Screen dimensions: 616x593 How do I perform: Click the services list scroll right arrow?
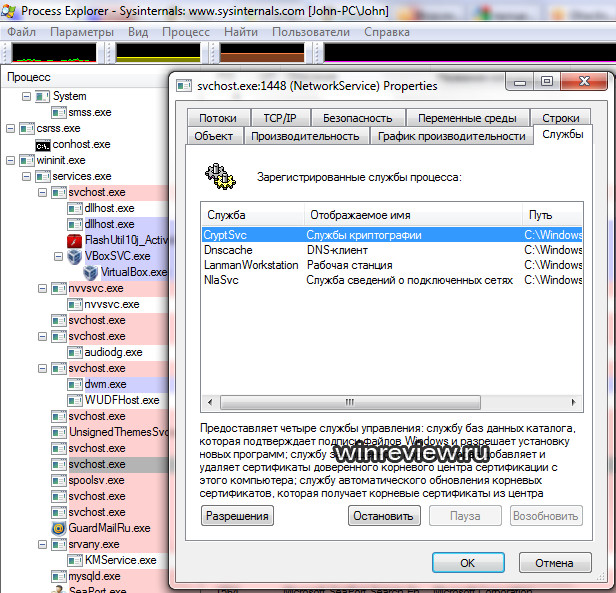click(573, 402)
